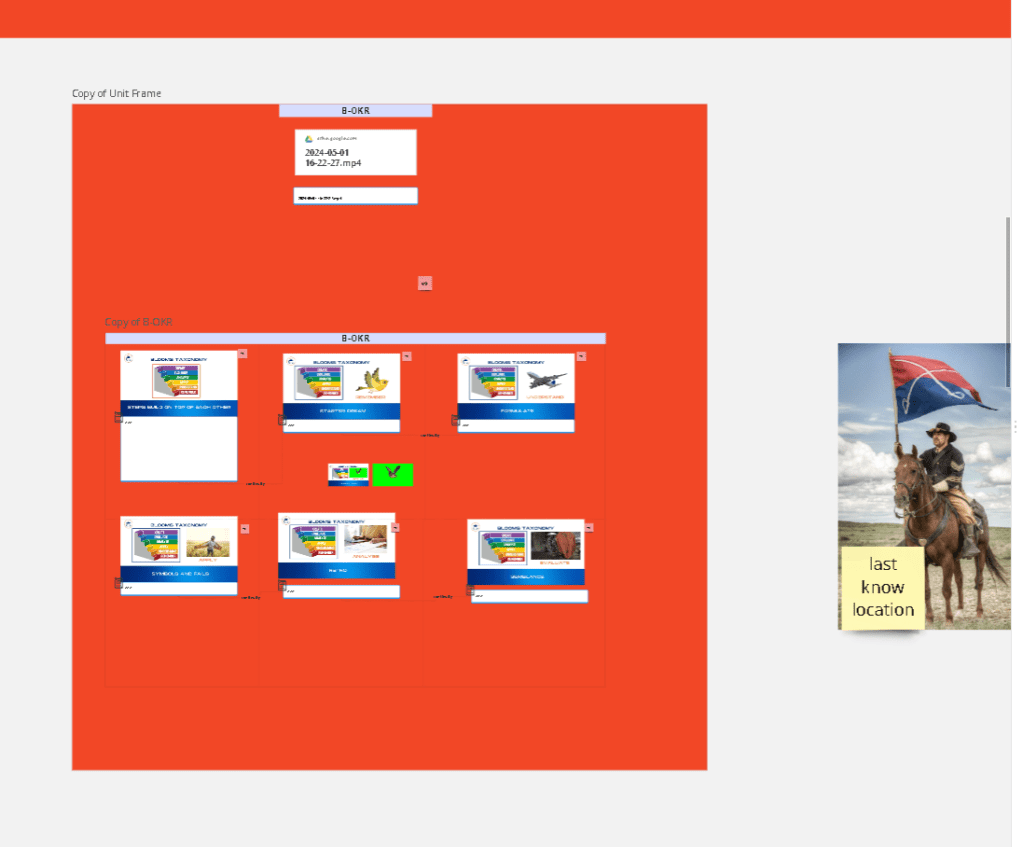Click the document icon left of the writing-hands card
1023x847 pixels.
tap(282, 585)
